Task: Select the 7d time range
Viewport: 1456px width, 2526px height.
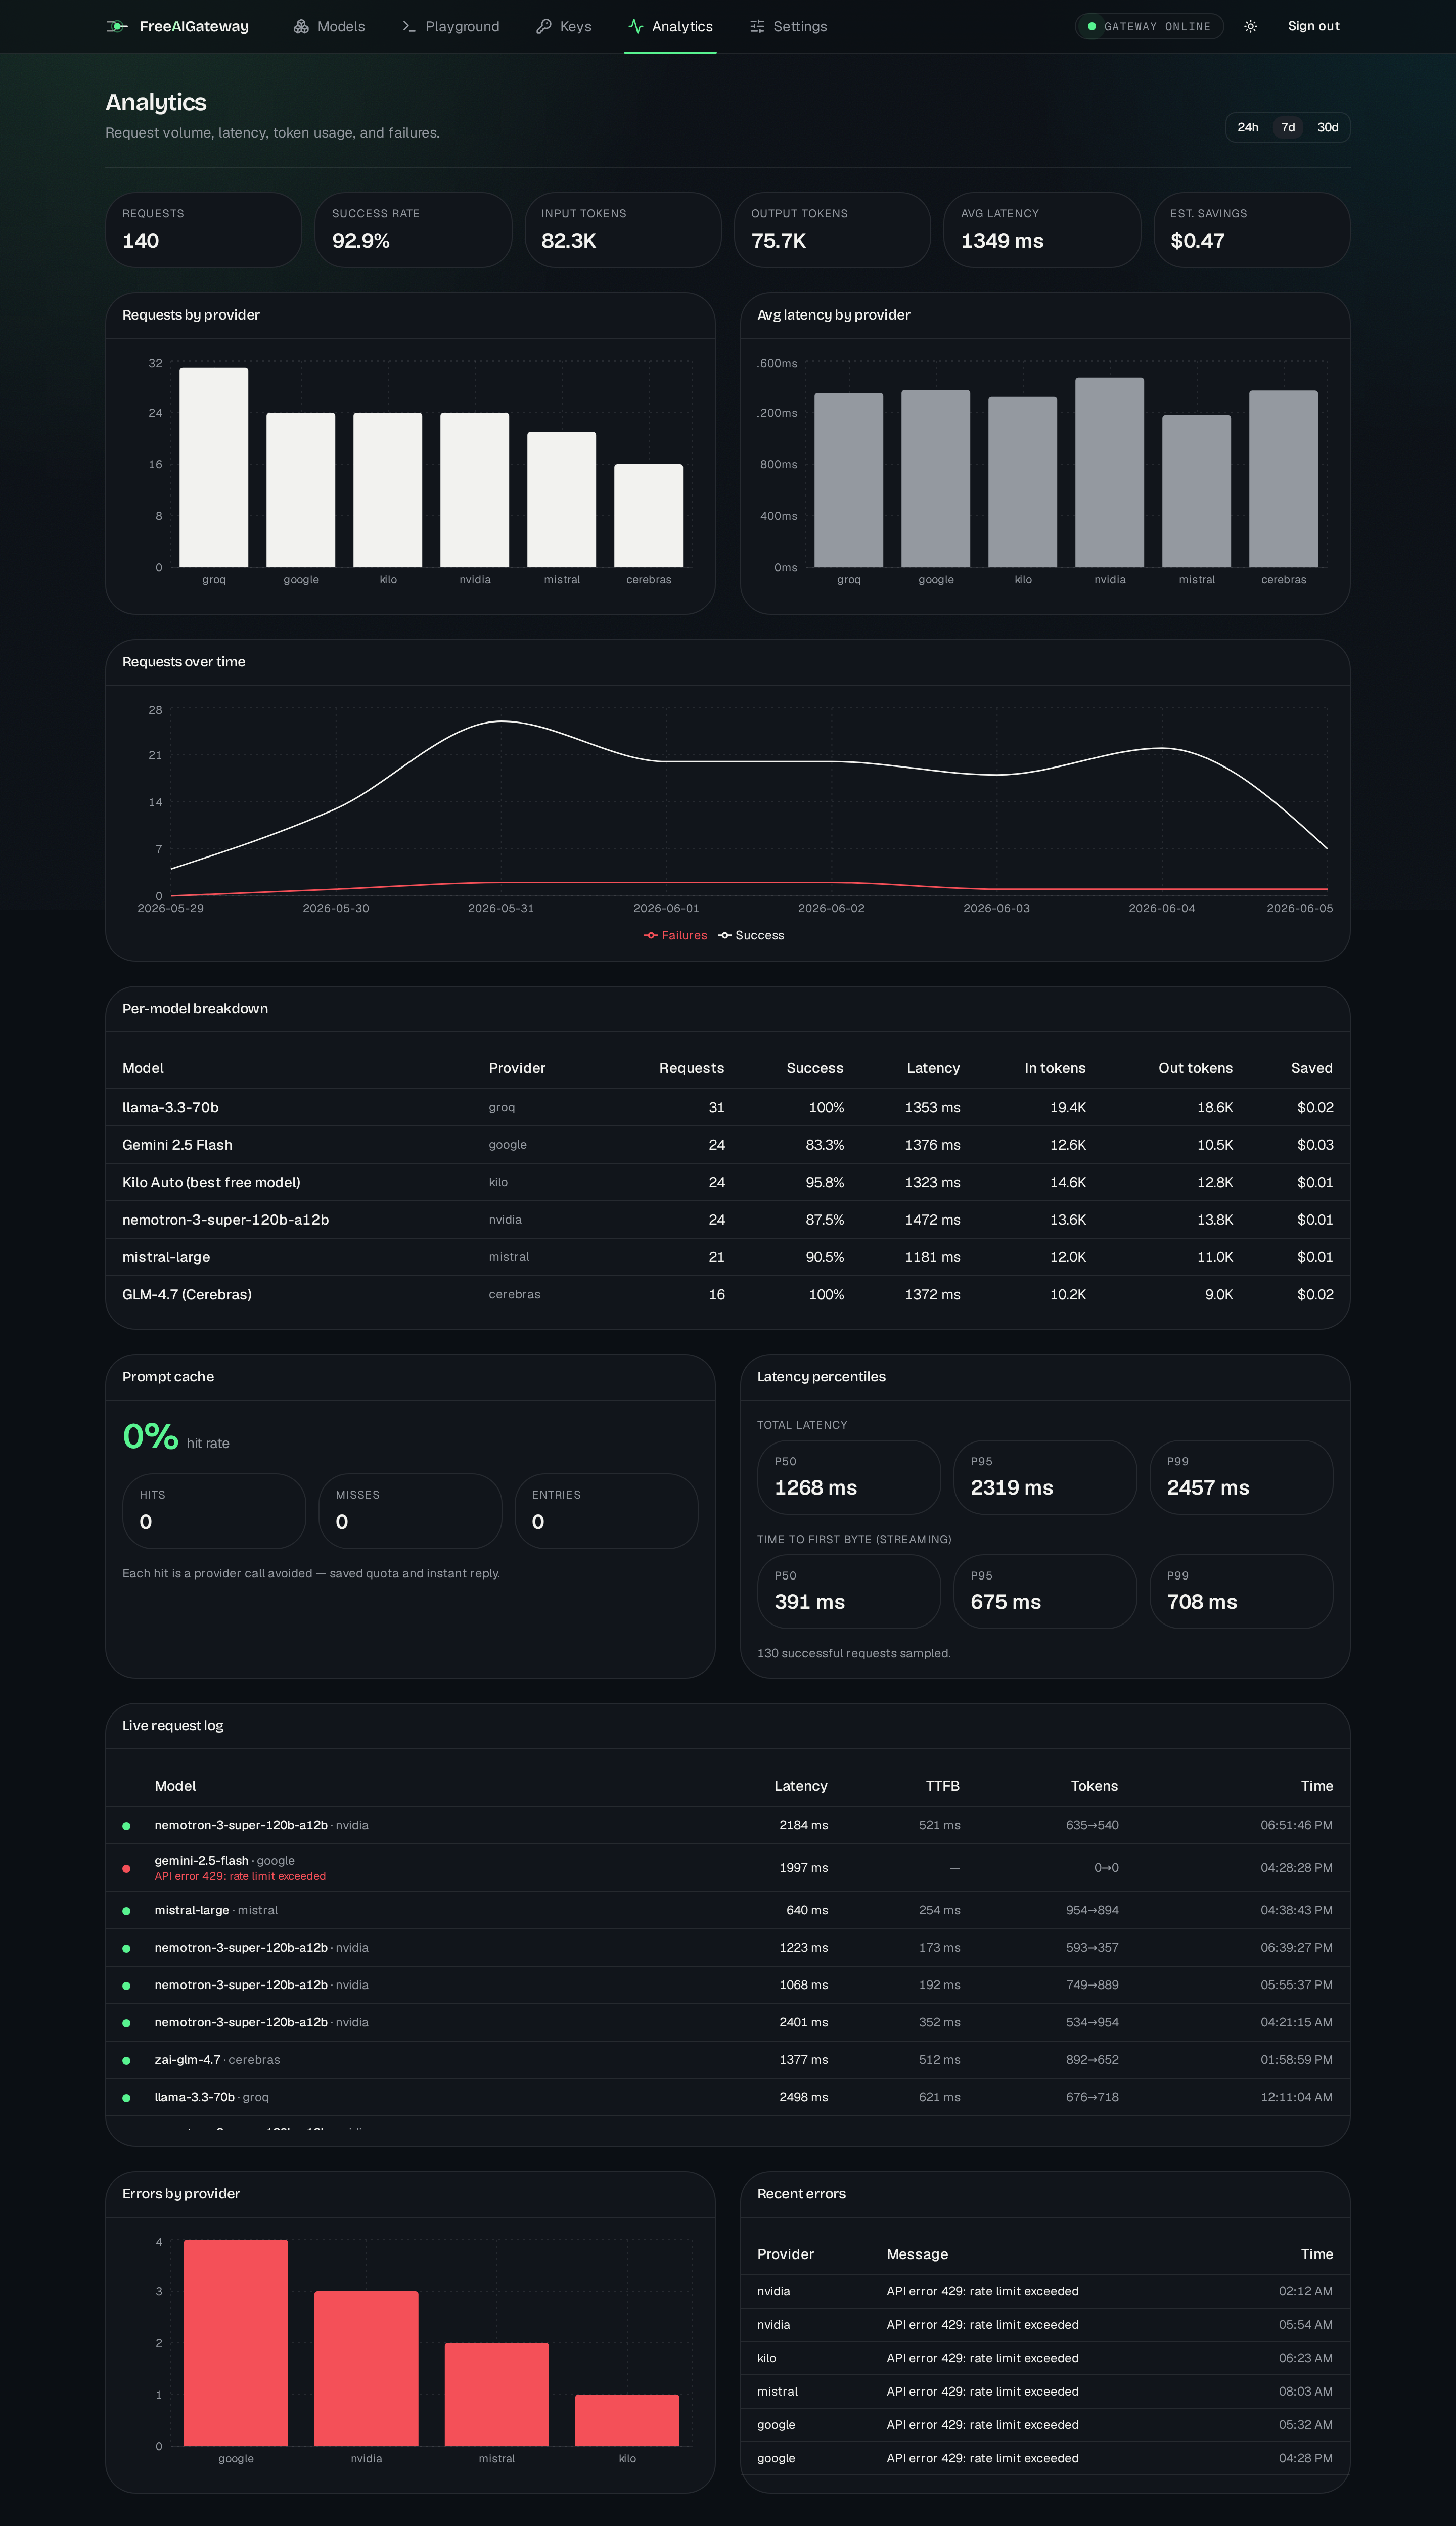Action: coord(1288,127)
